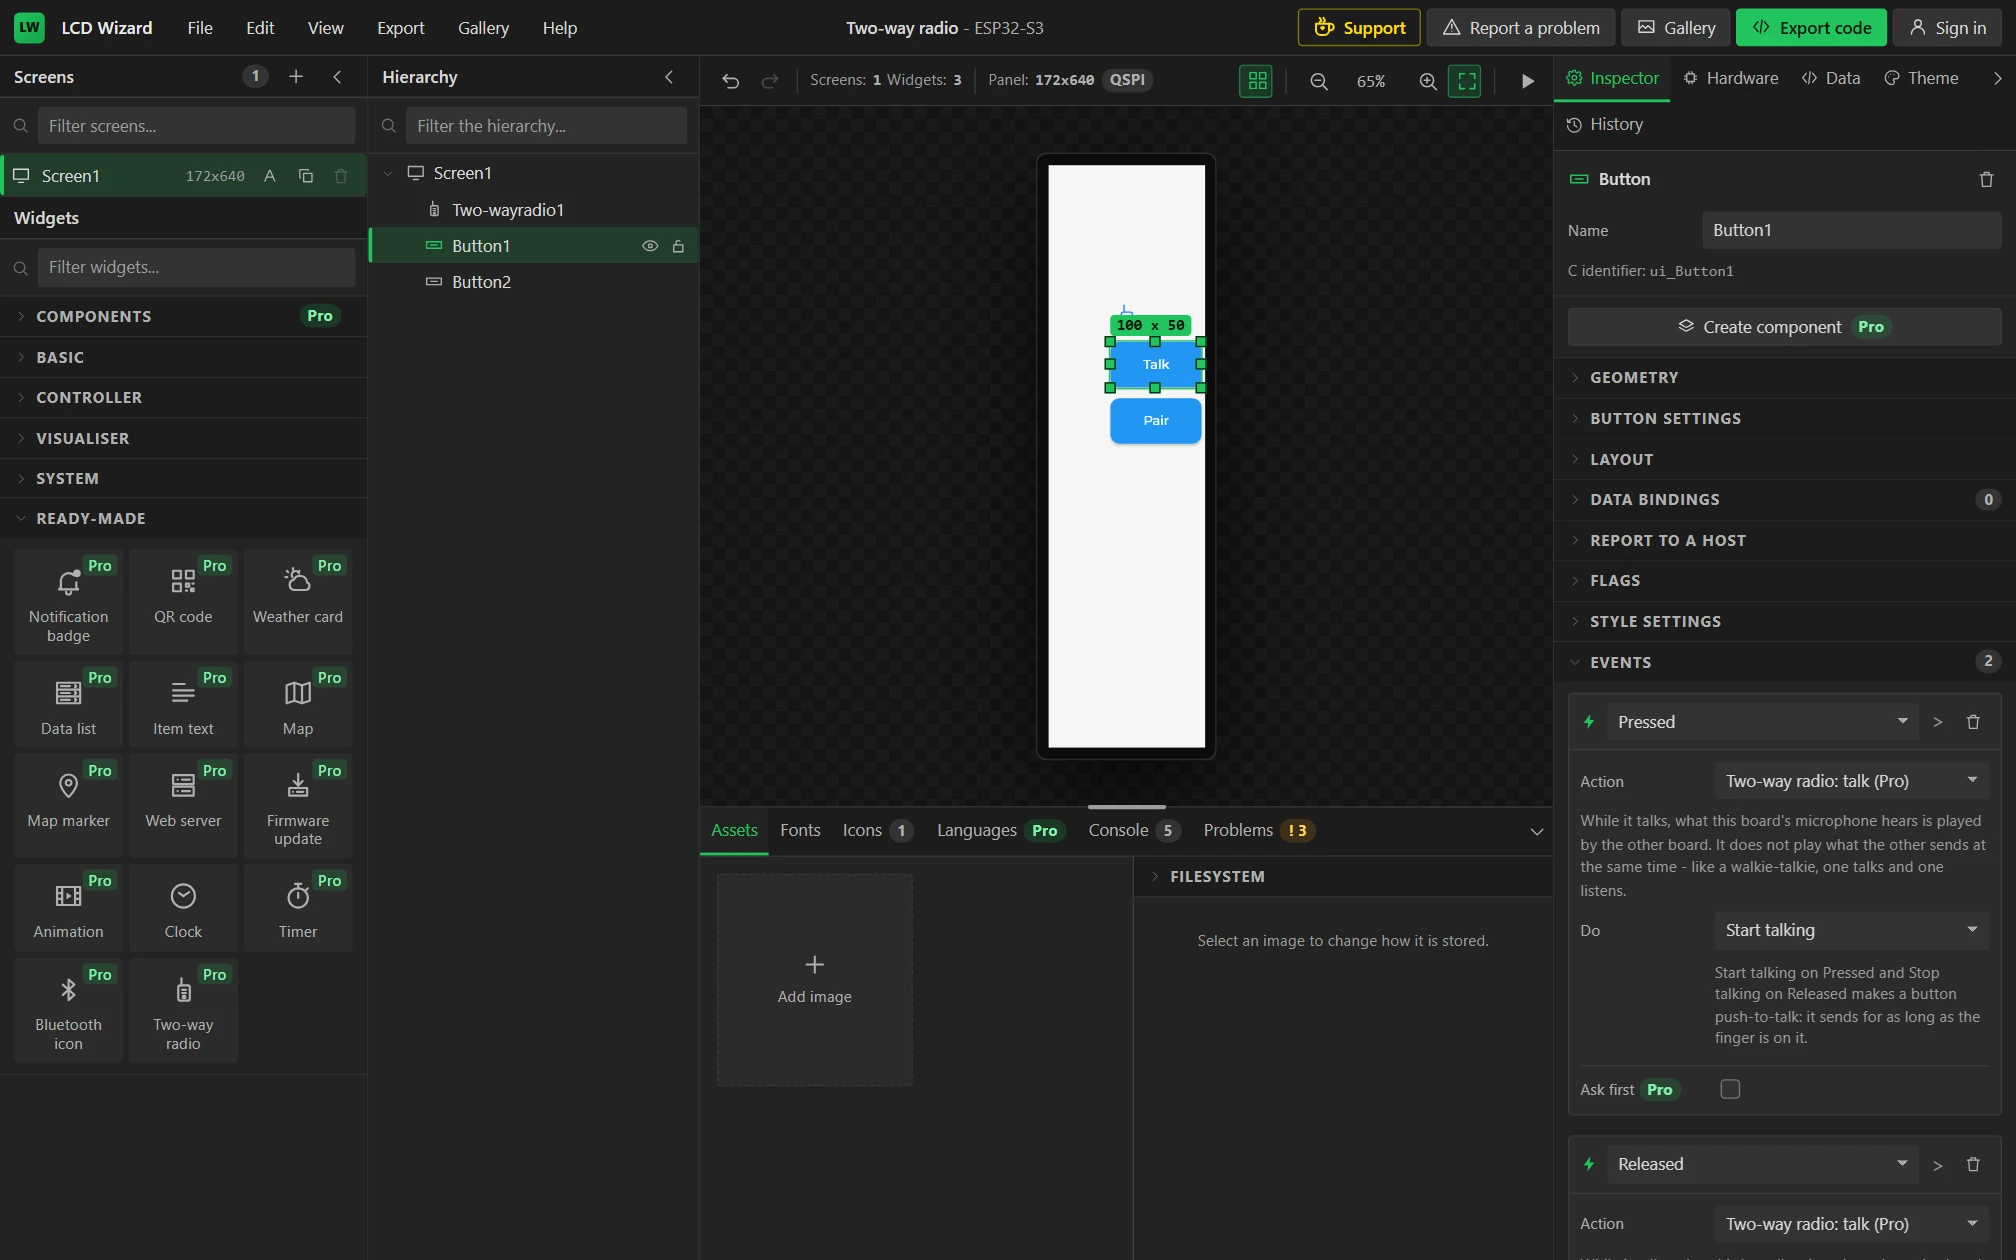Screen dimensions: 2016x1260
Task: Add the Two-way radio ready-made widget
Action: [x=183, y=1011]
